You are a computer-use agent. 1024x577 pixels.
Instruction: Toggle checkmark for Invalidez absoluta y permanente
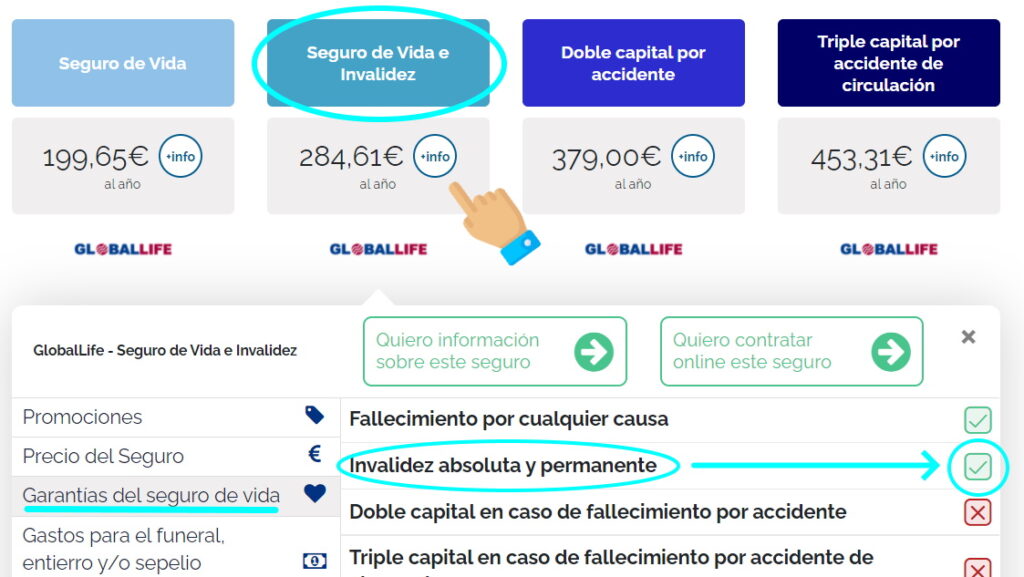coord(978,466)
